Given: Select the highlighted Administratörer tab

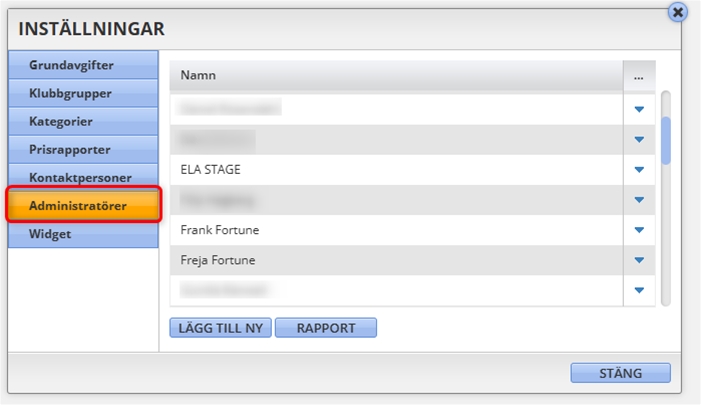Looking at the screenshot, I should coord(83,204).
